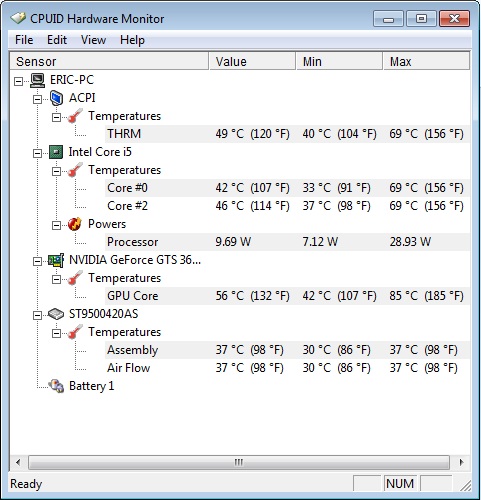Image resolution: width=481 pixels, height=500 pixels.
Task: Click the ST9500420AS hard drive icon
Action: pyautogui.click(x=56, y=314)
